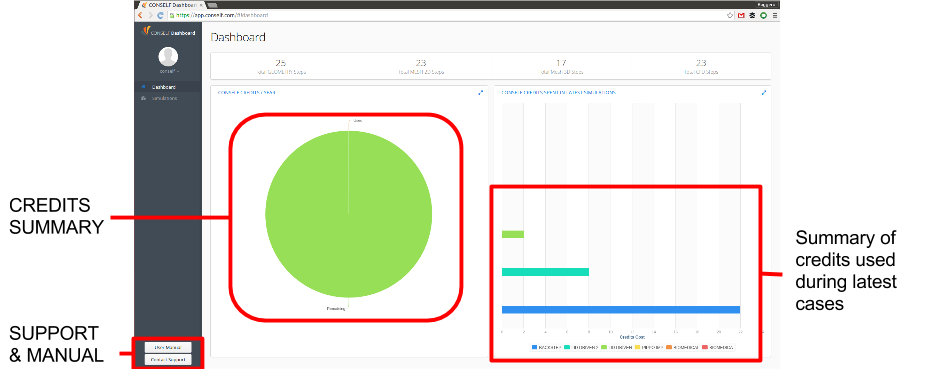
Task: Click the browser forward arrow
Action: [150, 15]
